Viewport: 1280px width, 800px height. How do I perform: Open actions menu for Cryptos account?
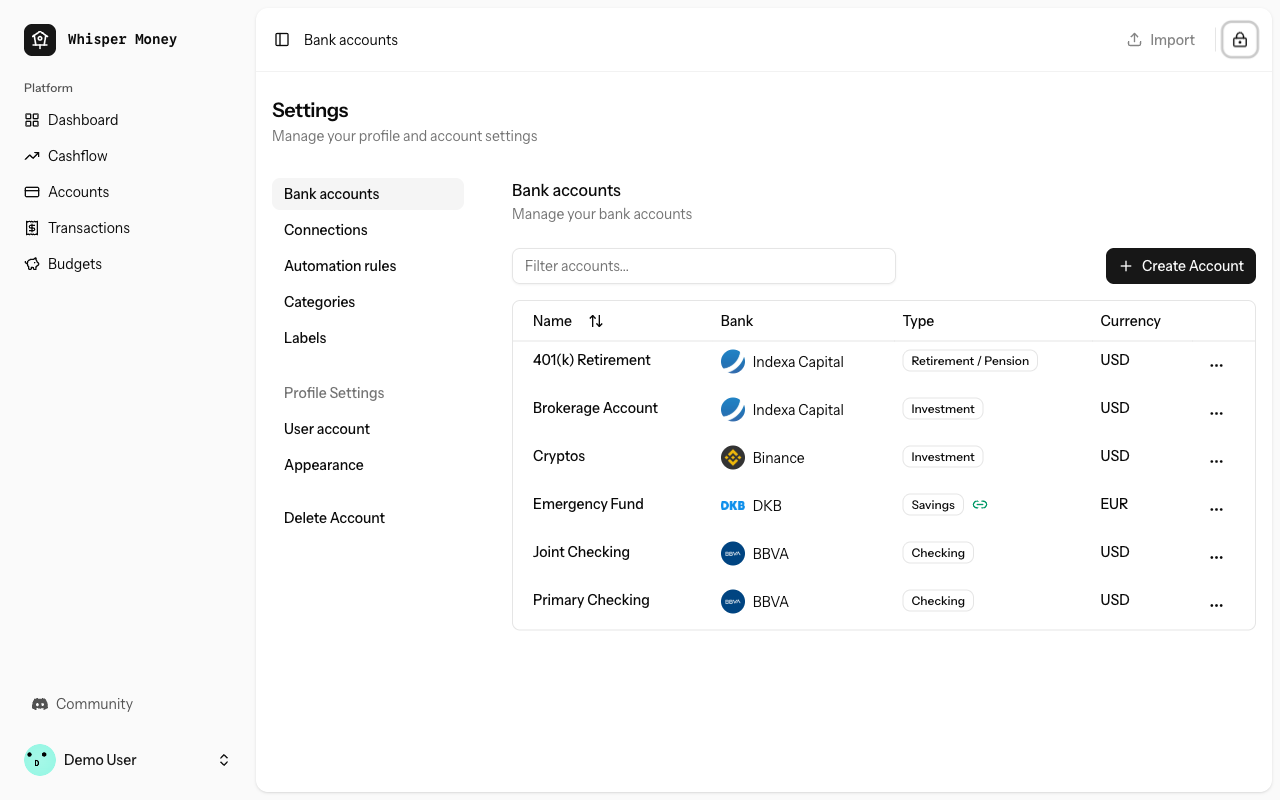pyautogui.click(x=1216, y=461)
